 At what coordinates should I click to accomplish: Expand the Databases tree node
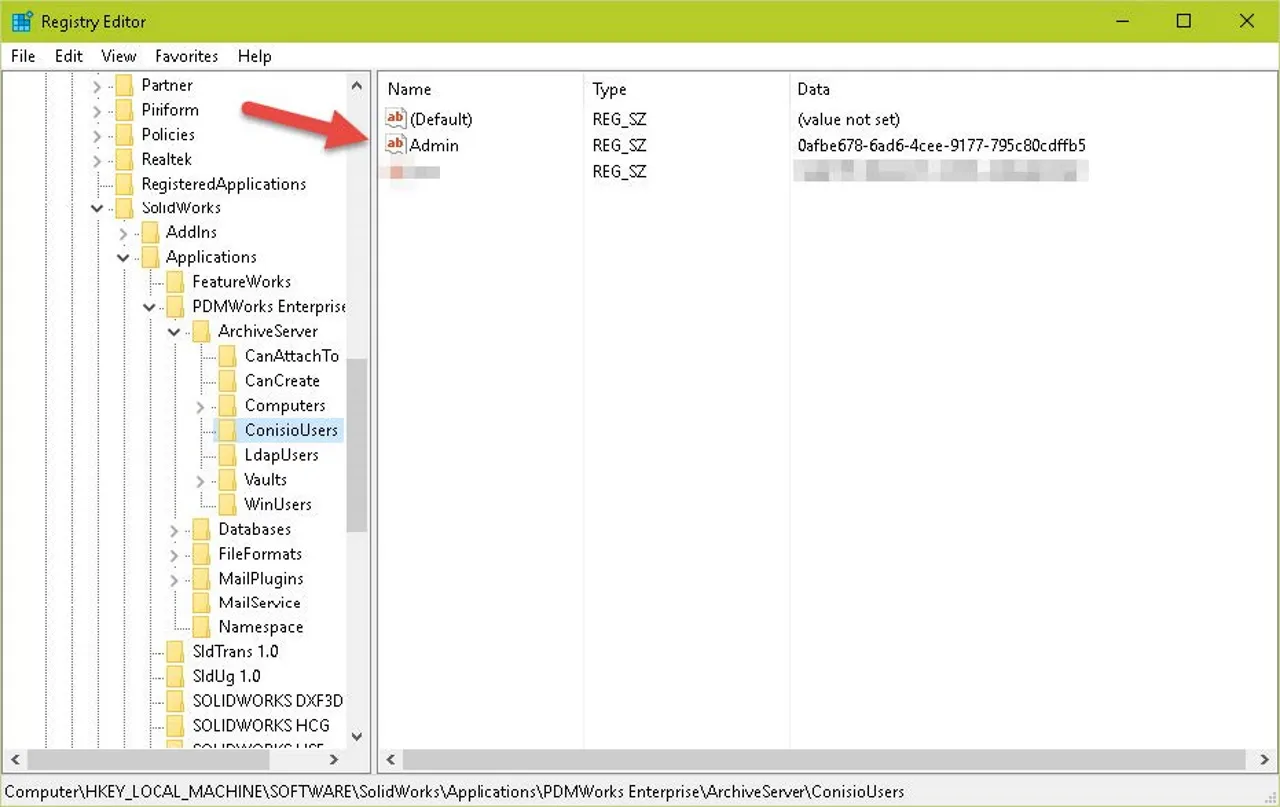click(175, 530)
